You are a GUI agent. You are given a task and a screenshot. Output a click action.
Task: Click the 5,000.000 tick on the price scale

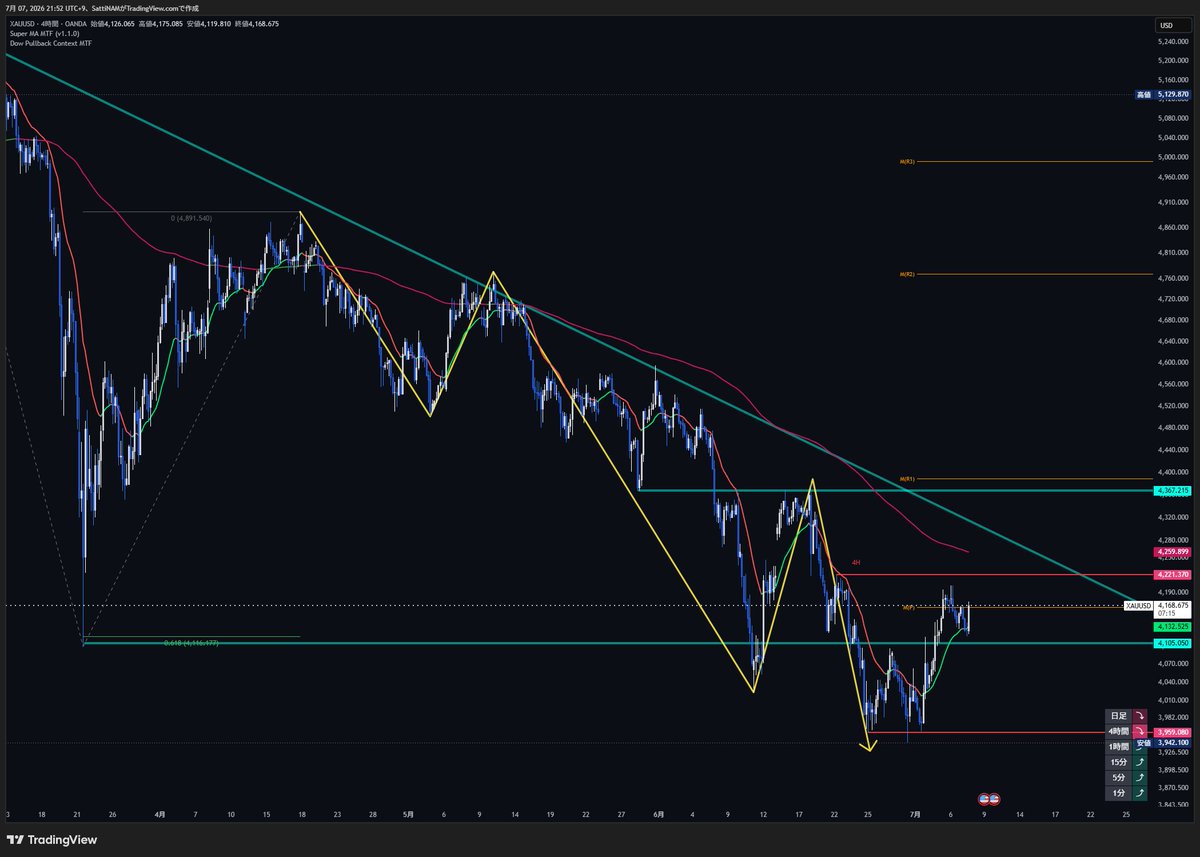1171,157
